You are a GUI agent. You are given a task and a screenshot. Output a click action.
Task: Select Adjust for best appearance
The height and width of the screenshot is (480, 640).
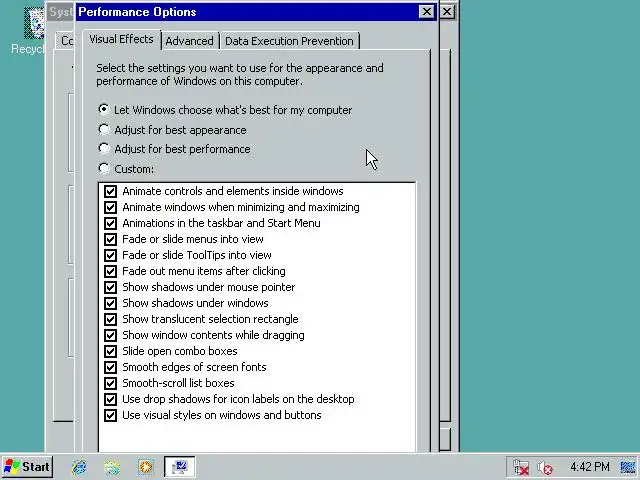pos(172,130)
